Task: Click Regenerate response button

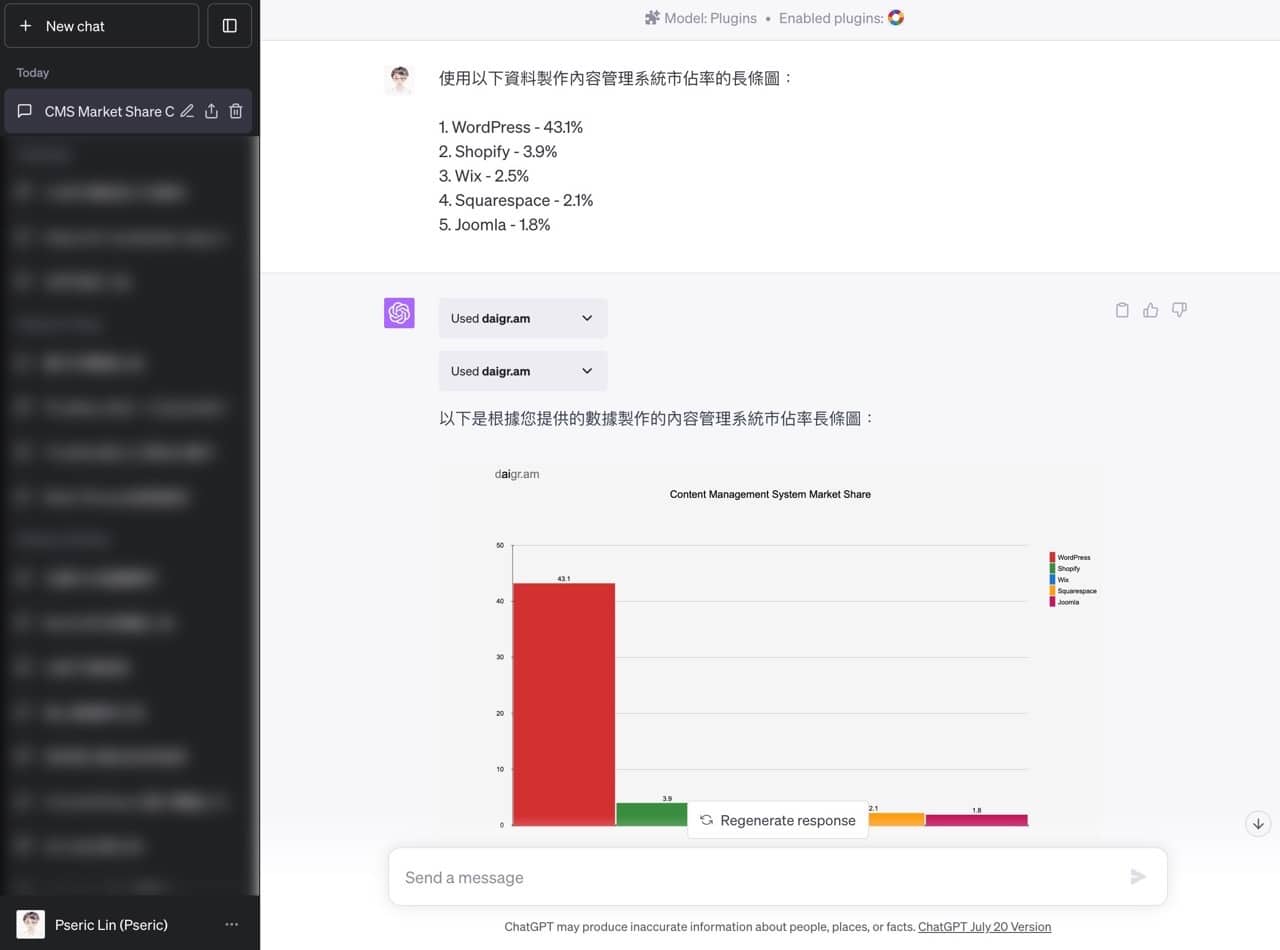Action: 778,820
